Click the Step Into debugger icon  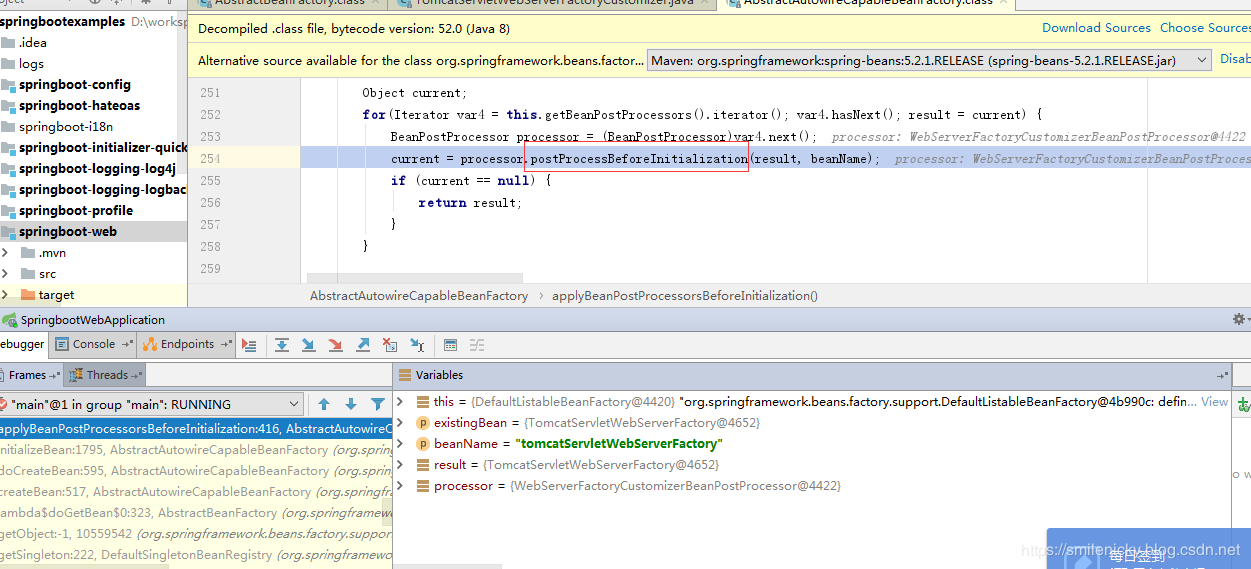click(x=309, y=345)
